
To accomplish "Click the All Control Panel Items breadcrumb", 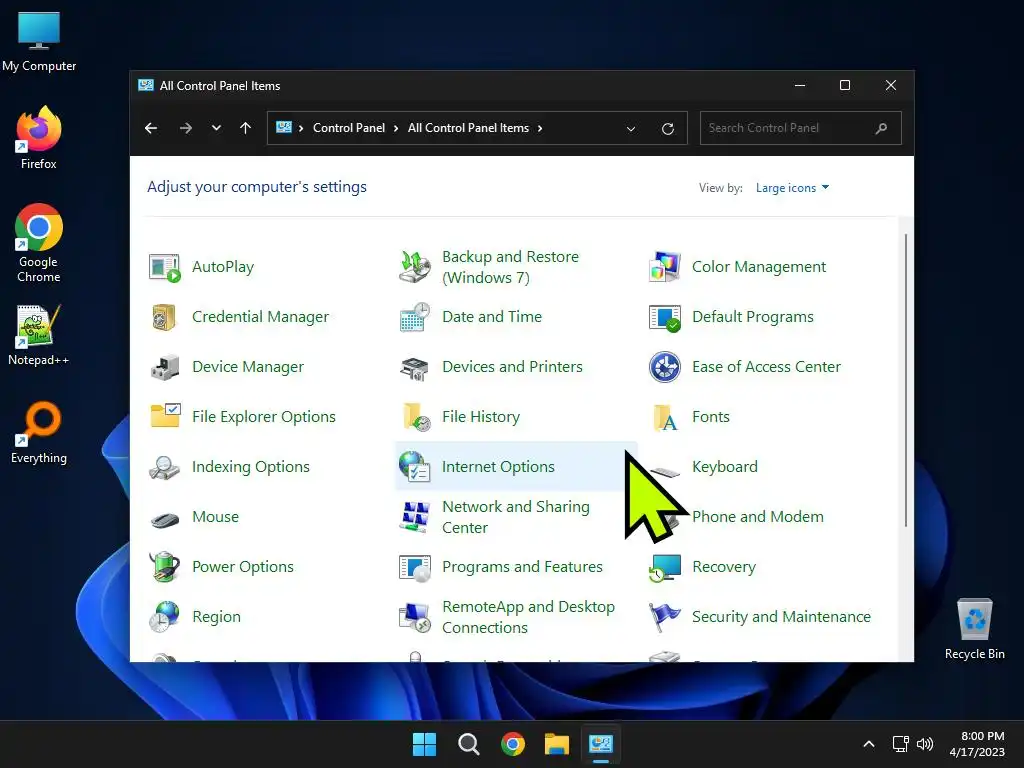I will 468,128.
